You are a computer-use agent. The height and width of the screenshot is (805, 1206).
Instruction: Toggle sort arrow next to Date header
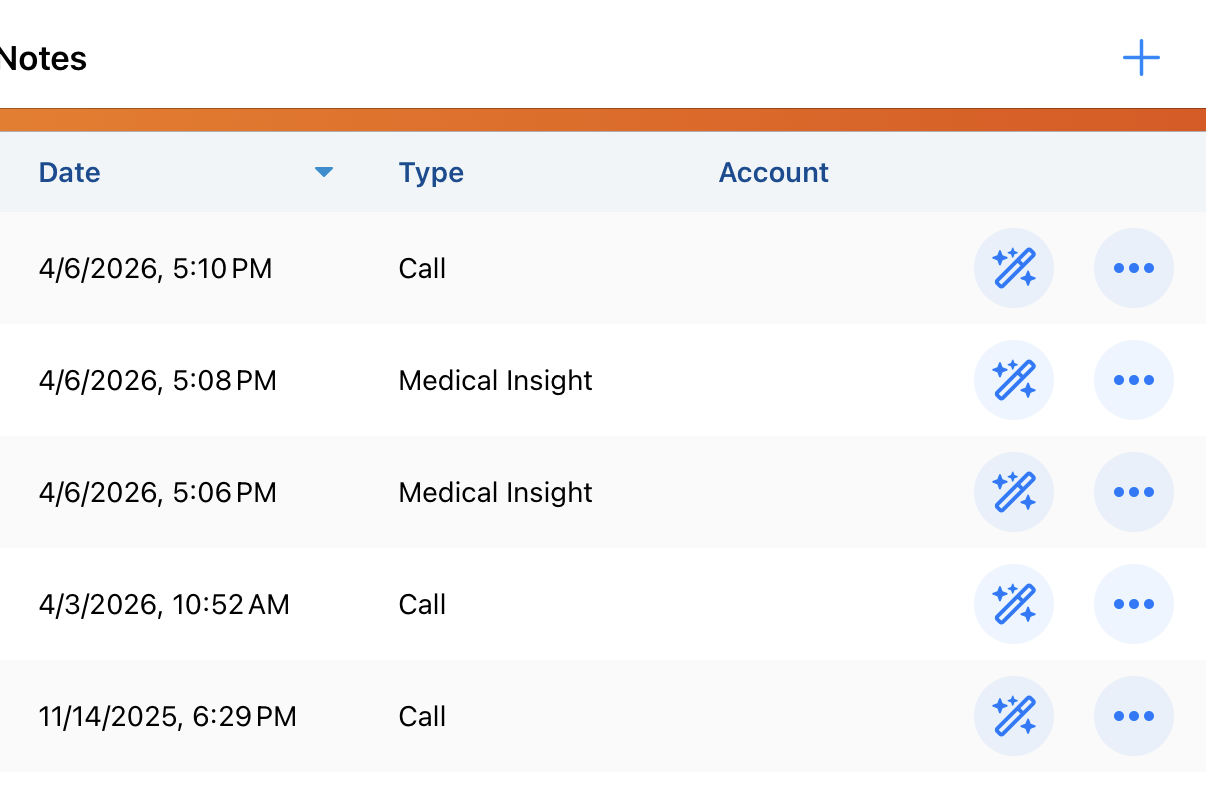(x=323, y=172)
